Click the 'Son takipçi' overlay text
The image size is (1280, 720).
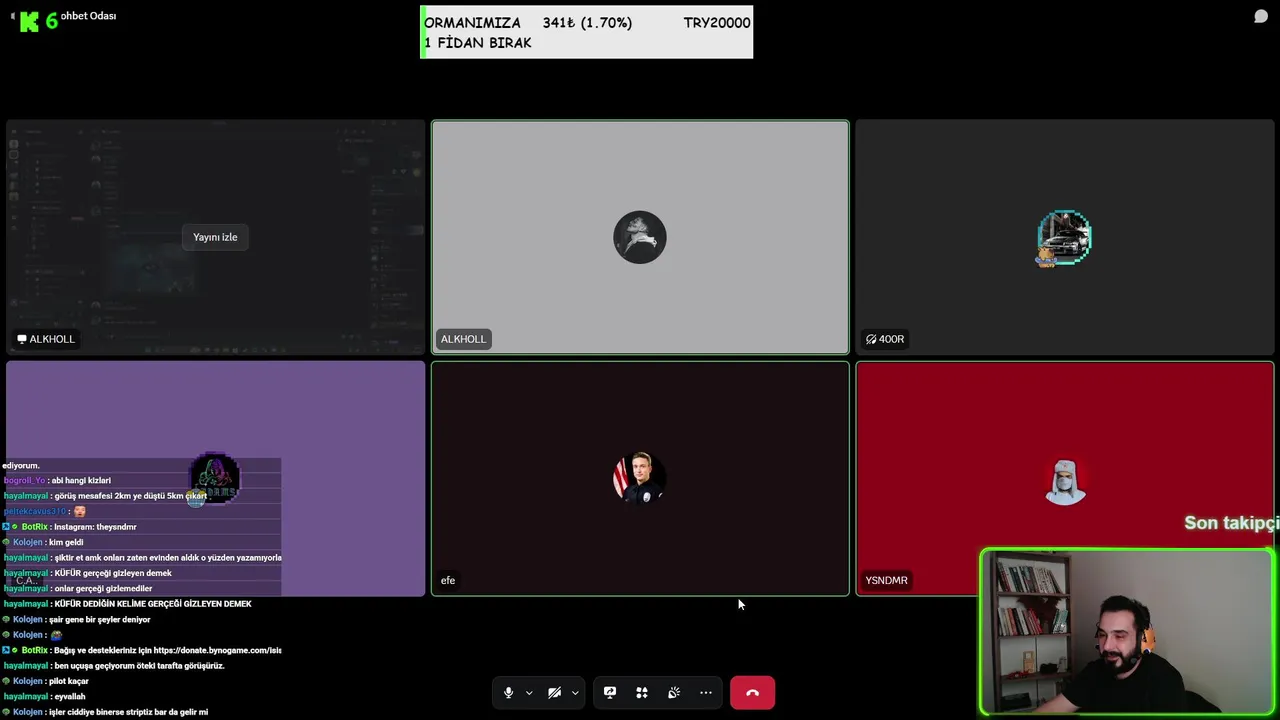1231,523
